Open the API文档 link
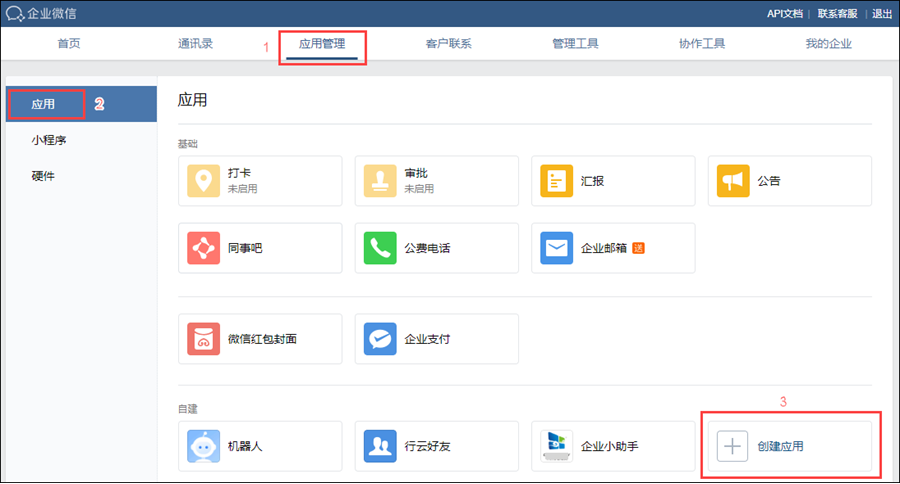 [784, 13]
